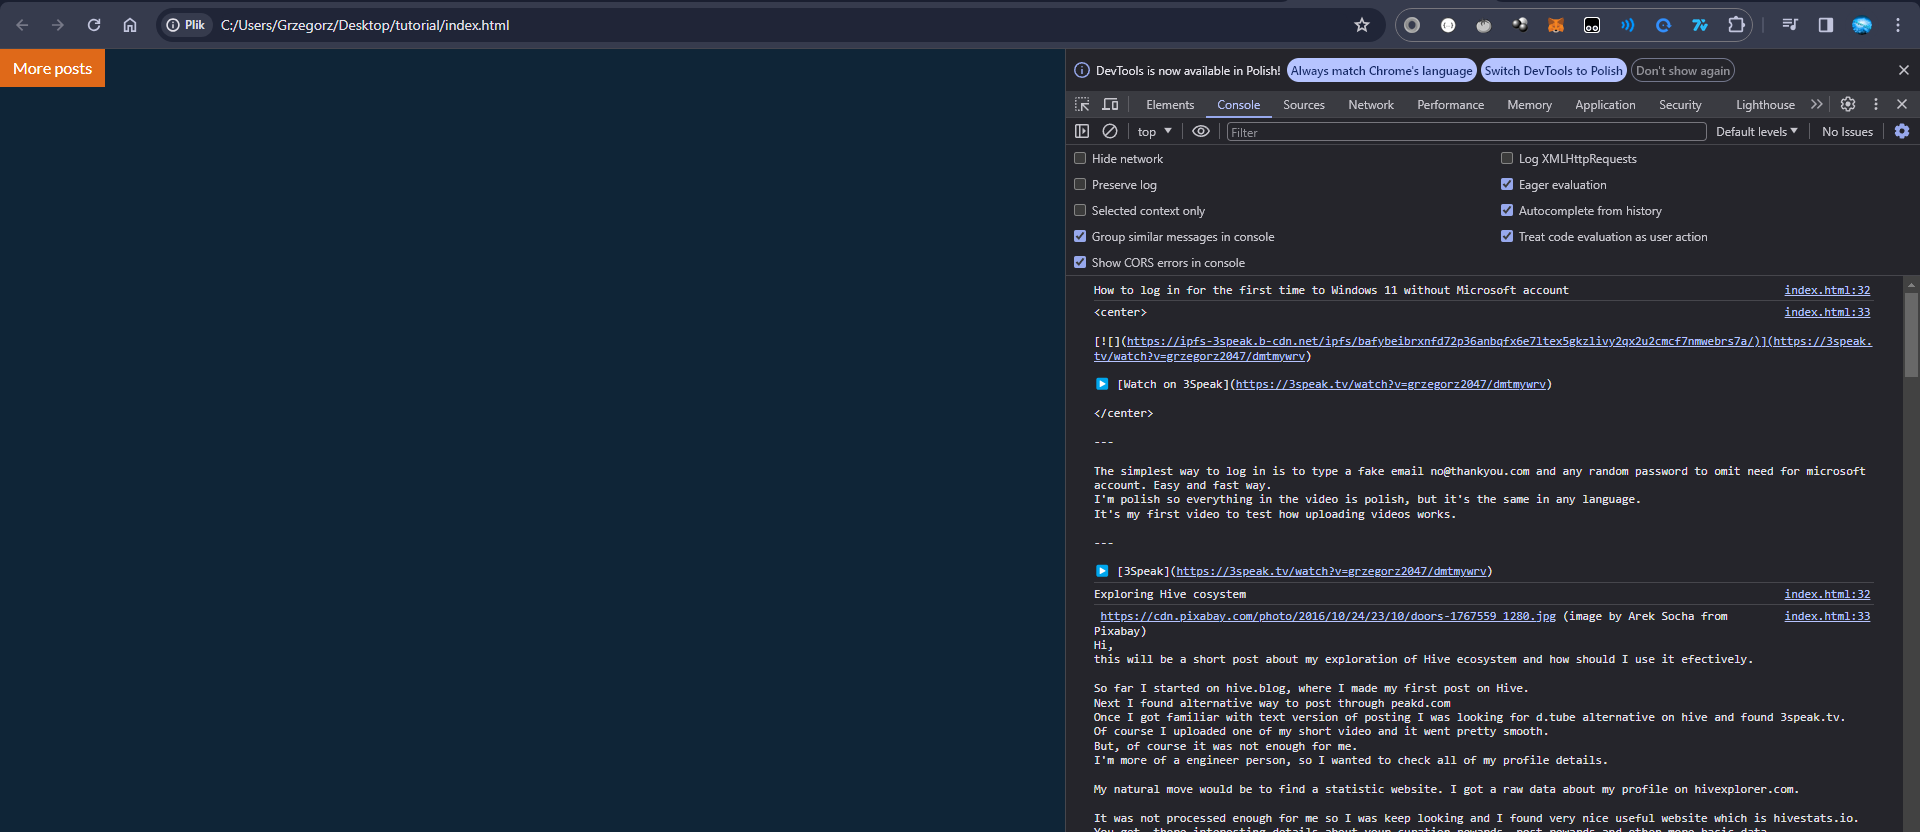Open the Watch on 3Speak link URL
Screen dimensions: 1920x832
[x=1391, y=384]
